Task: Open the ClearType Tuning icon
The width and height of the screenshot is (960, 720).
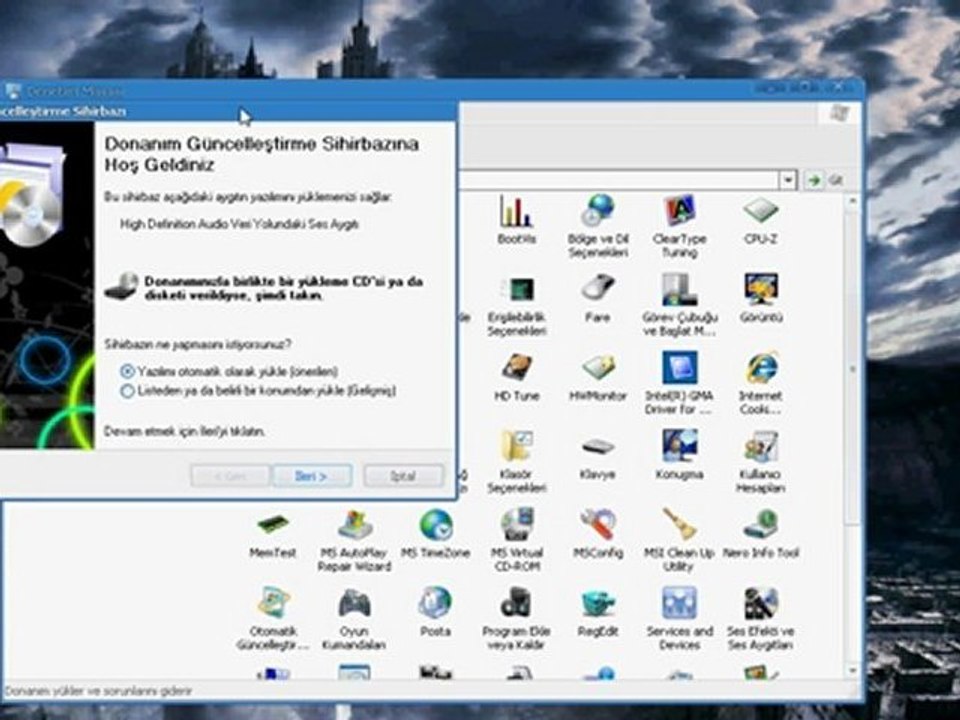Action: click(680, 212)
